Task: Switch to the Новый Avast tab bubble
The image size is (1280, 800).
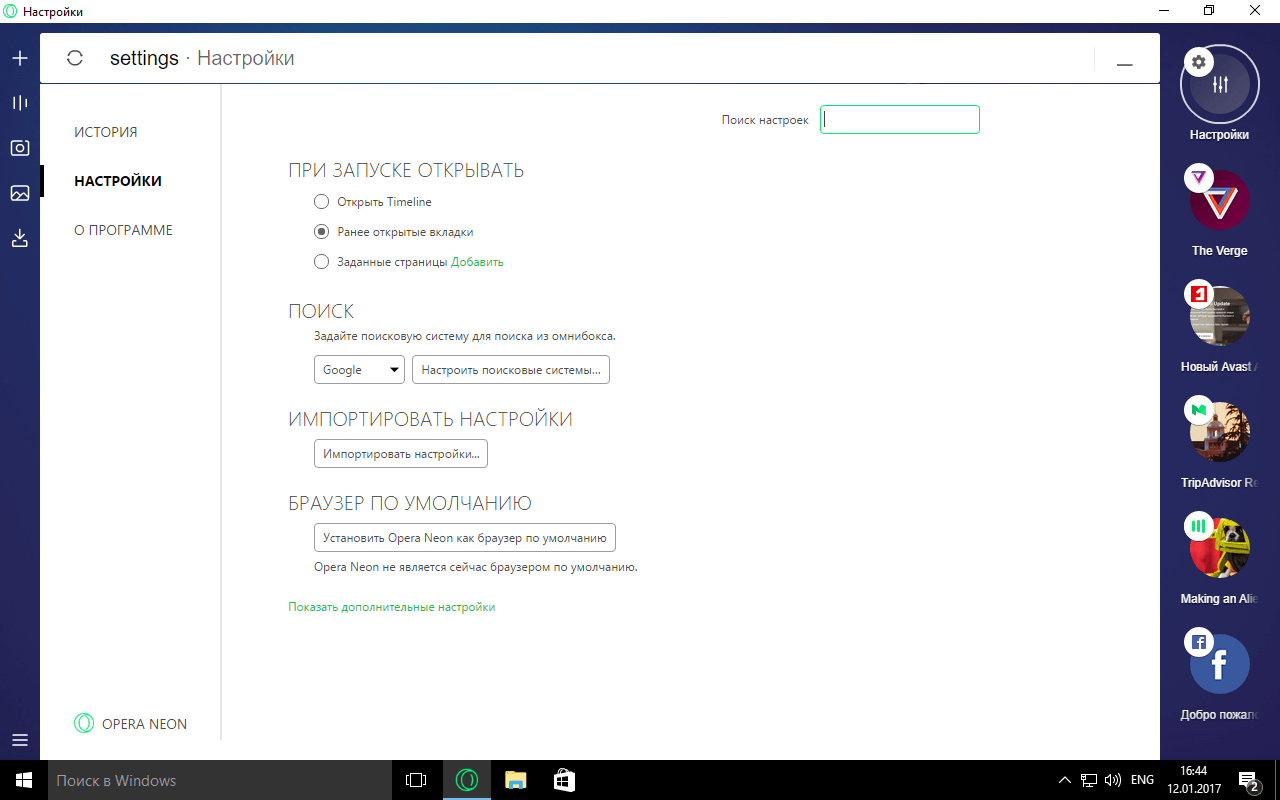Action: click(x=1220, y=316)
